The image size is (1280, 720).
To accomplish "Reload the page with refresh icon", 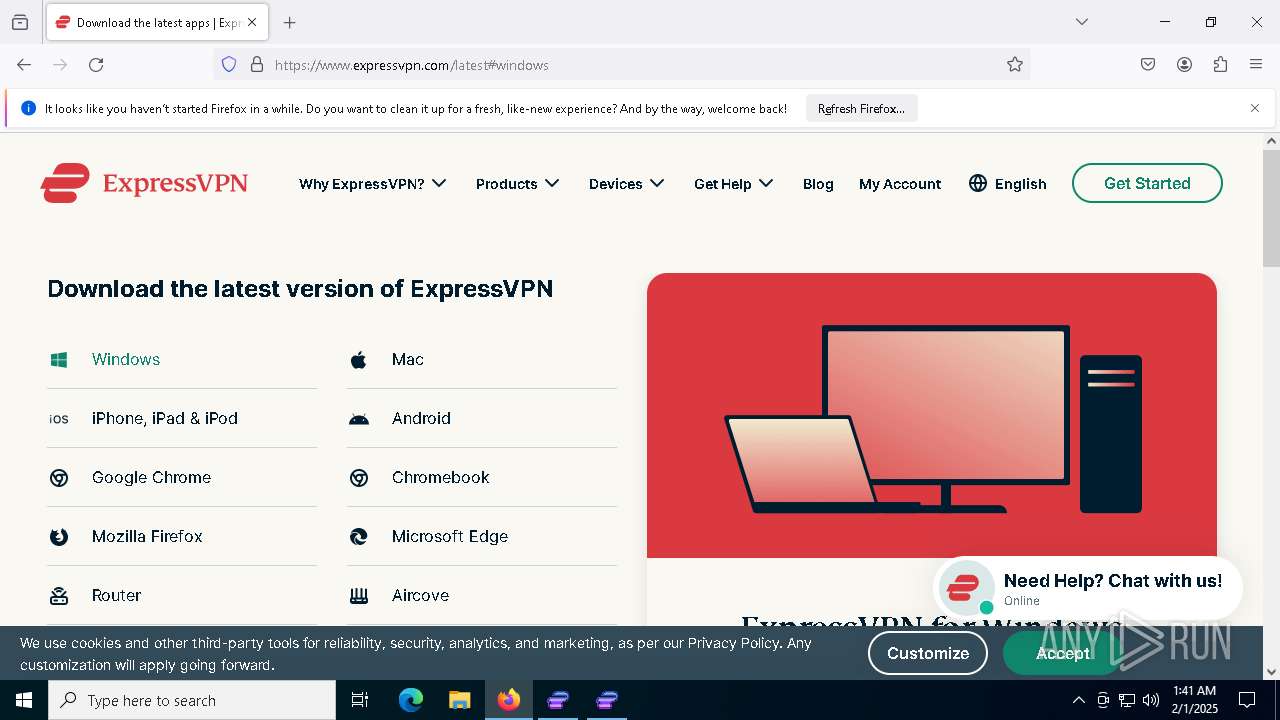I will point(96,65).
